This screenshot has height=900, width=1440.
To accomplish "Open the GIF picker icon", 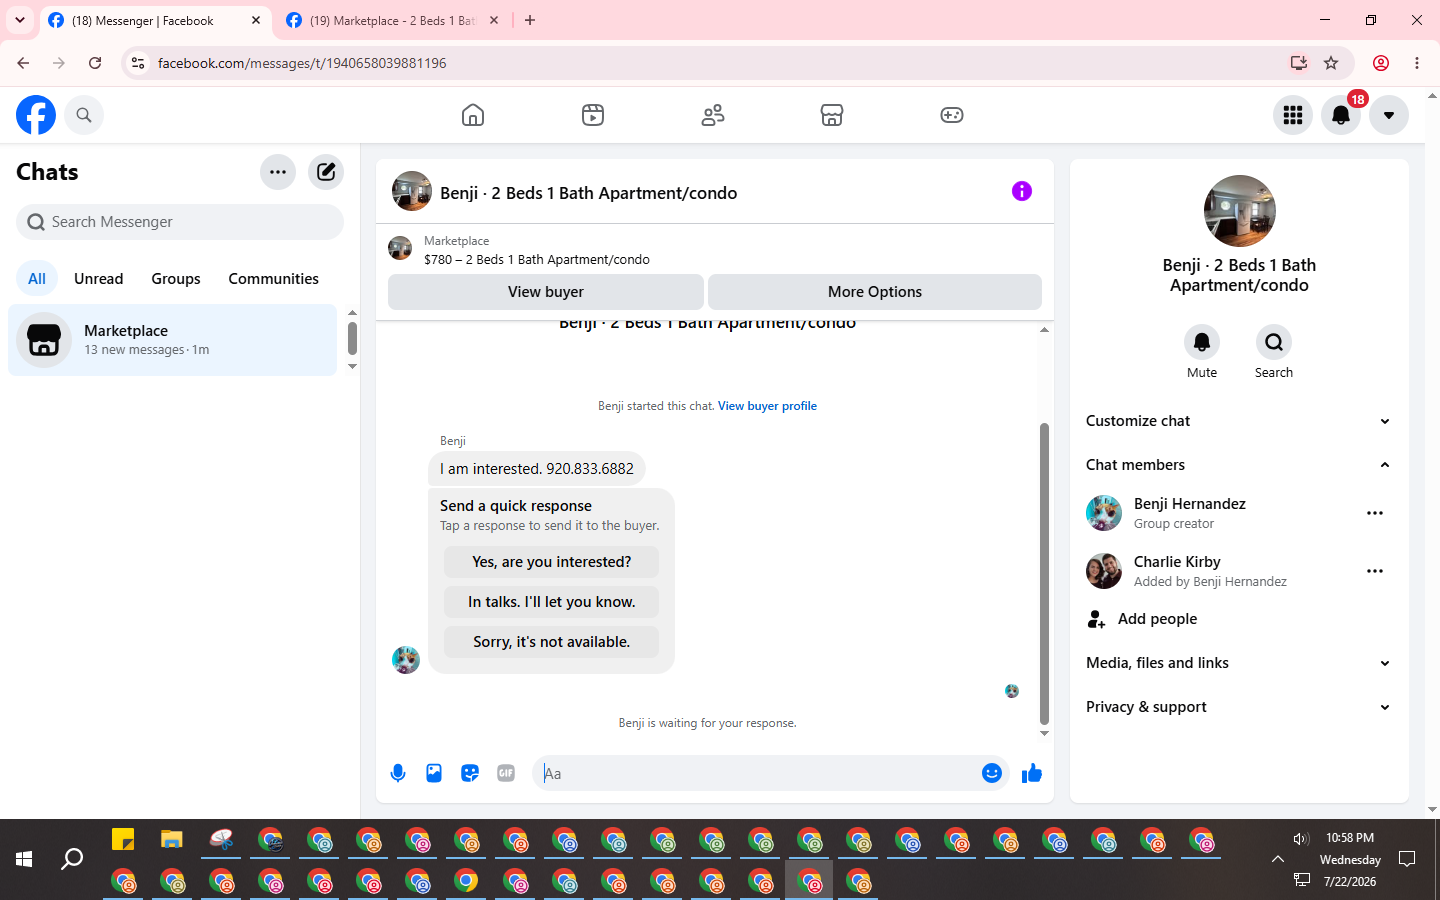I will coord(506,773).
